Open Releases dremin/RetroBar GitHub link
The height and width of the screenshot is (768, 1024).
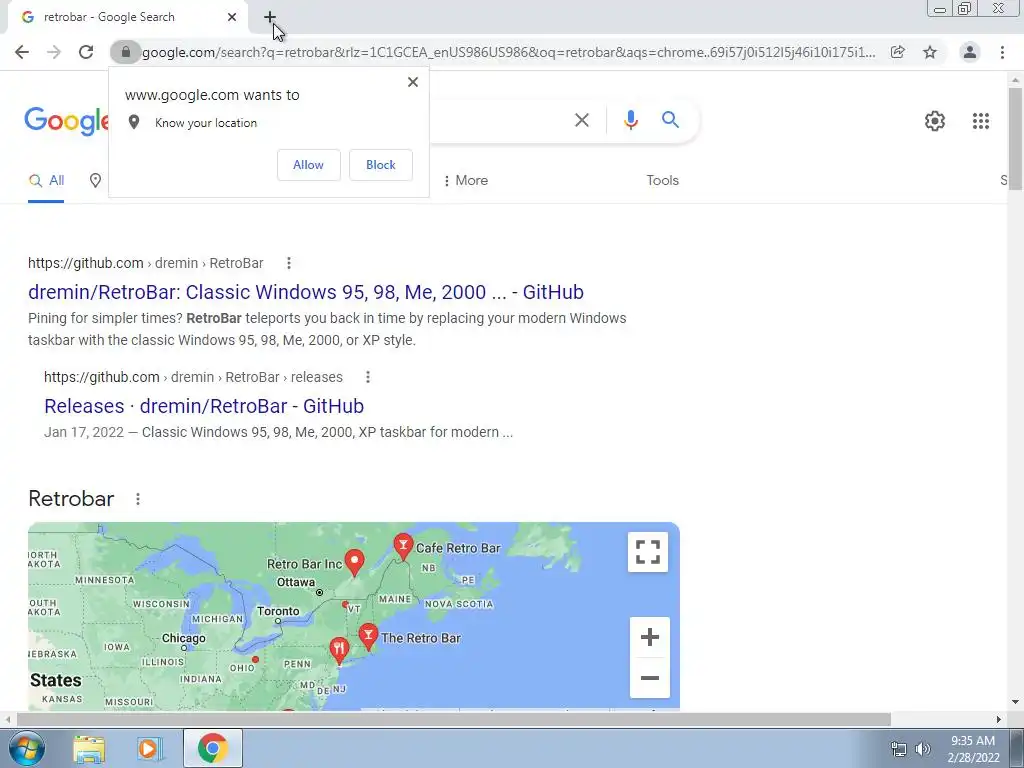204,406
